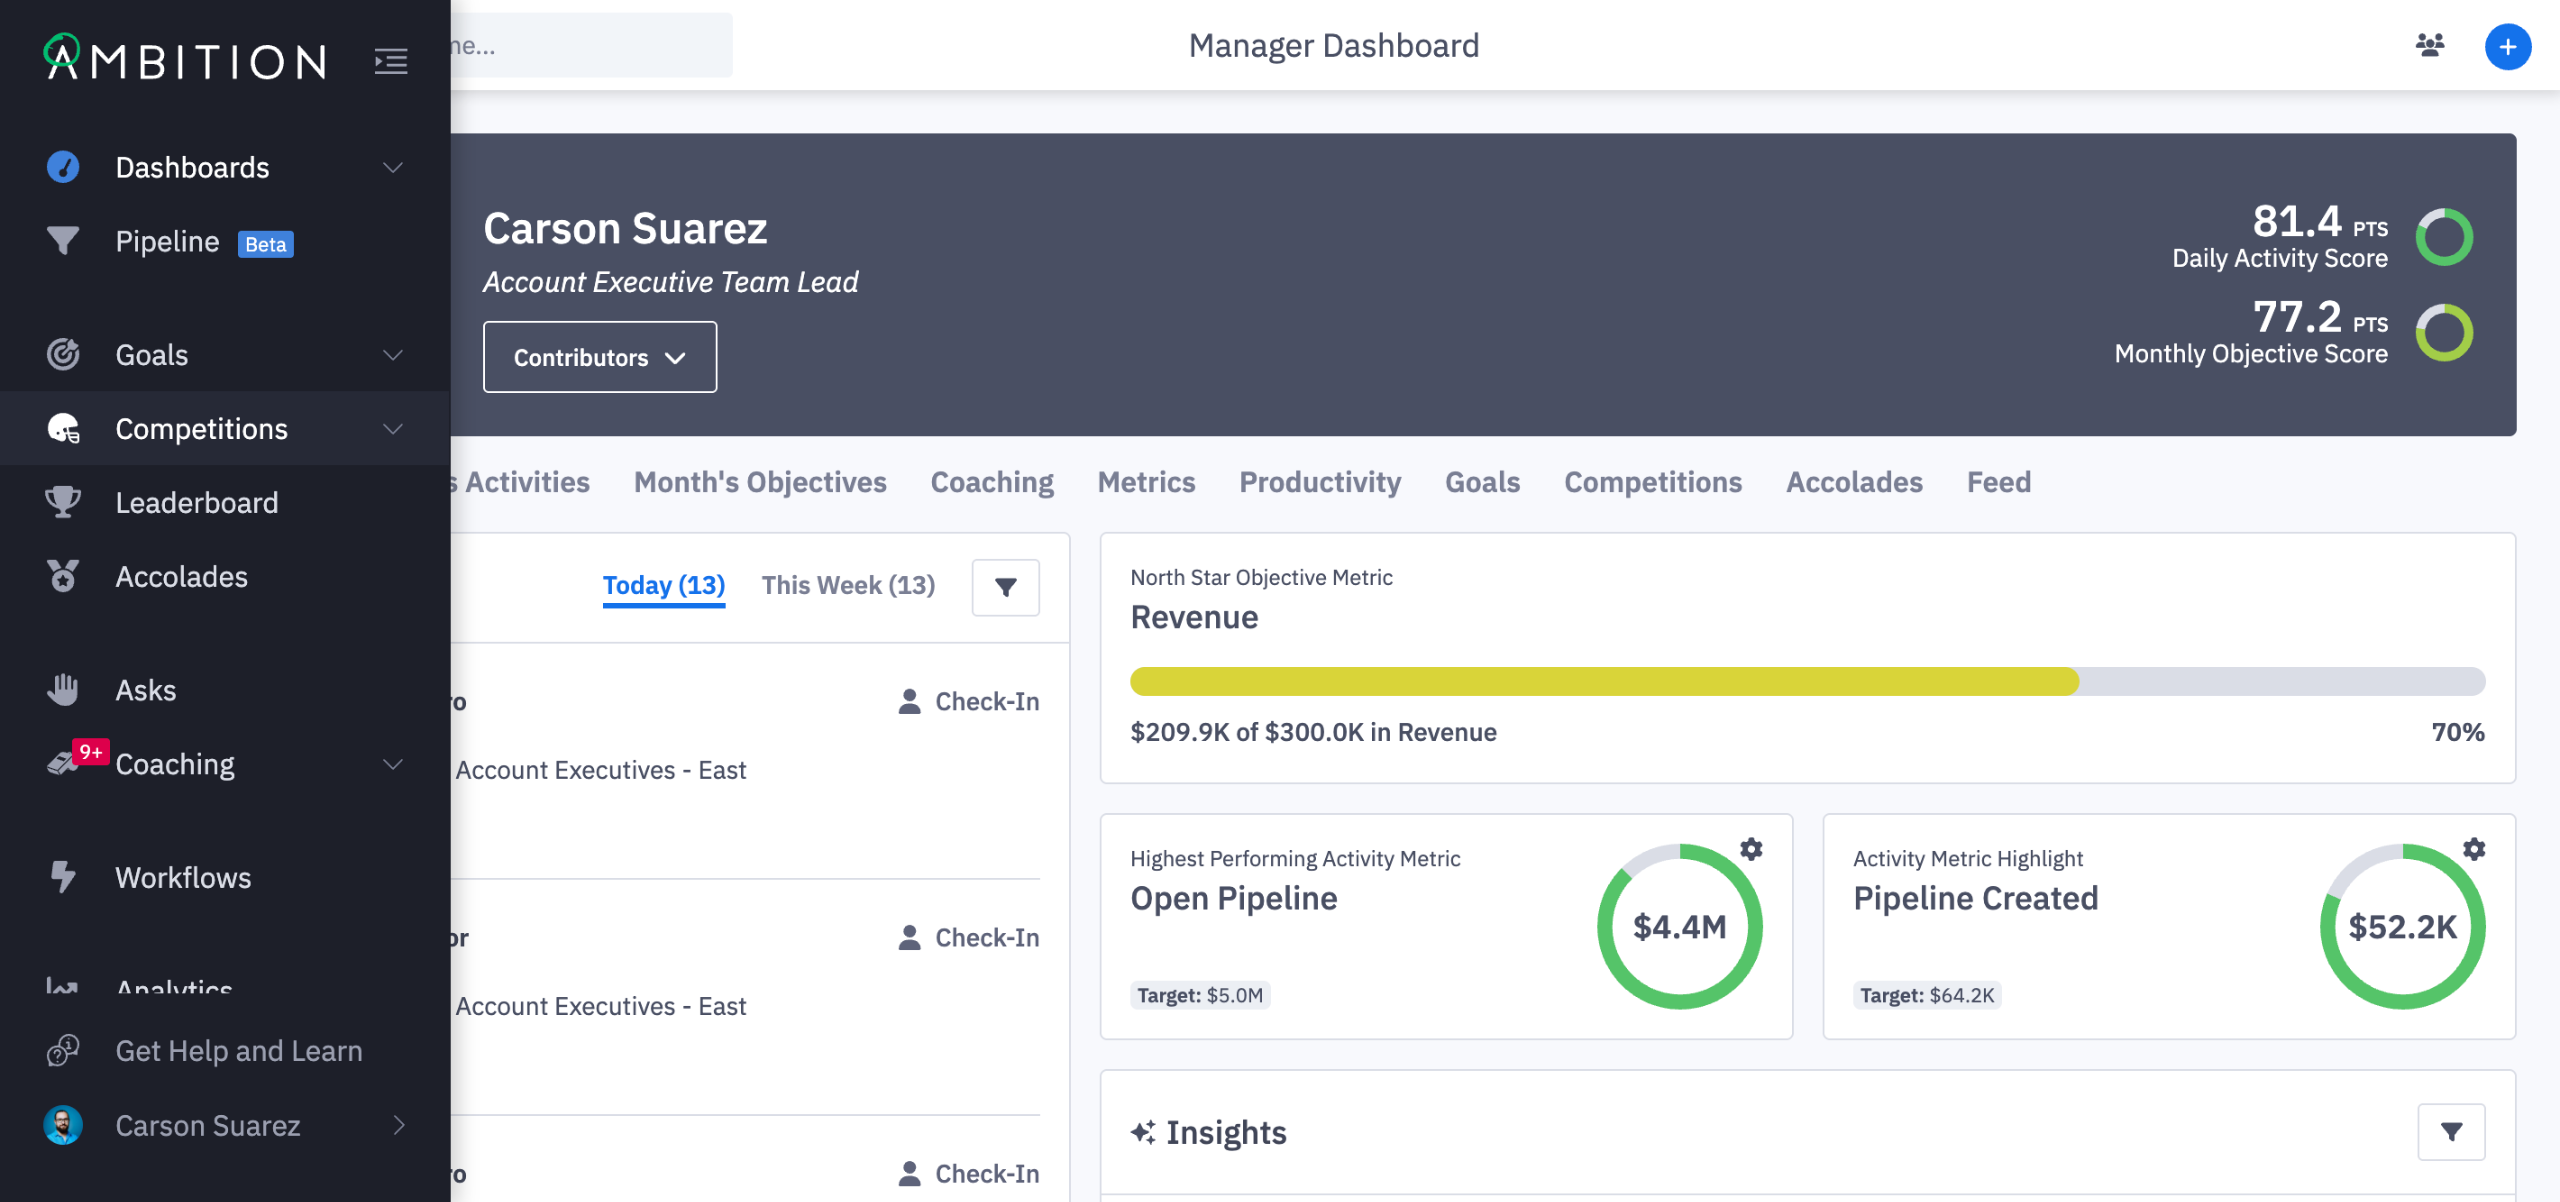Click the blue plus add button
This screenshot has height=1202, width=2560.
click(x=2507, y=47)
